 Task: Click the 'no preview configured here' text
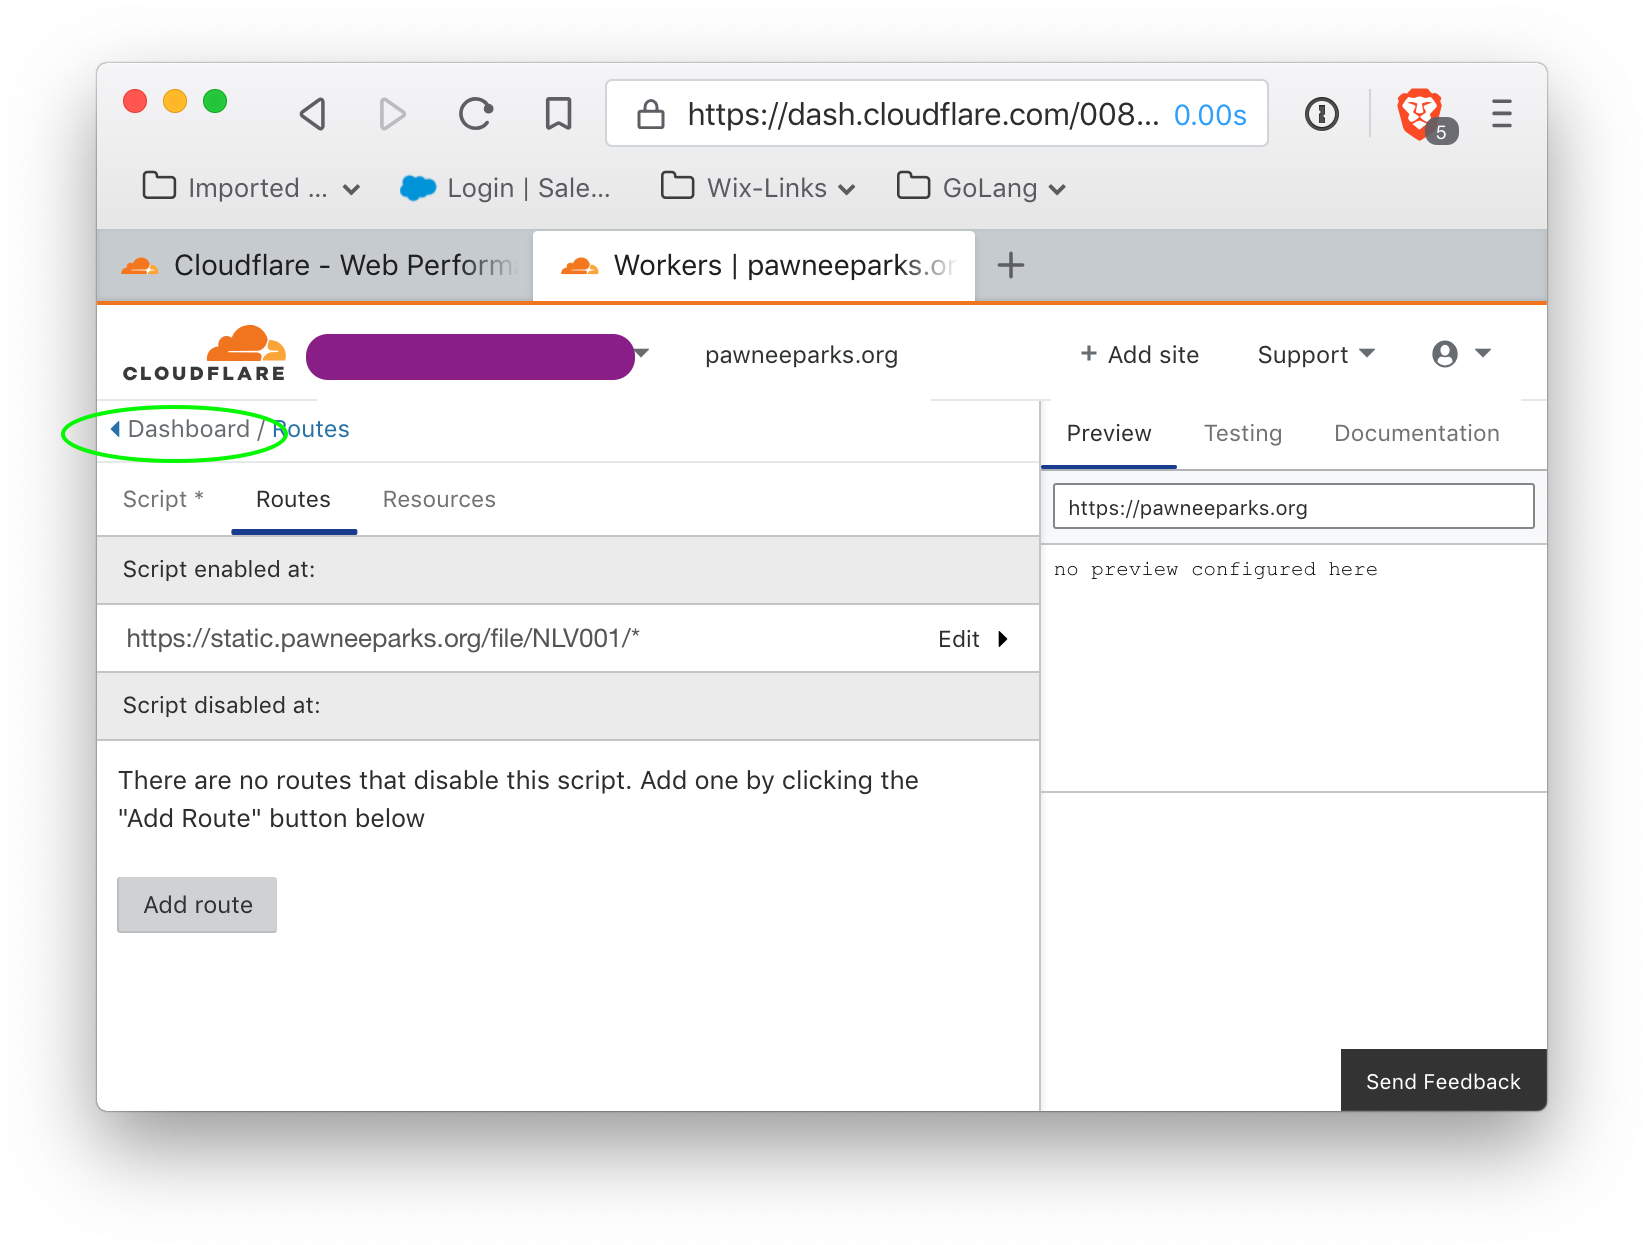click(x=1215, y=569)
